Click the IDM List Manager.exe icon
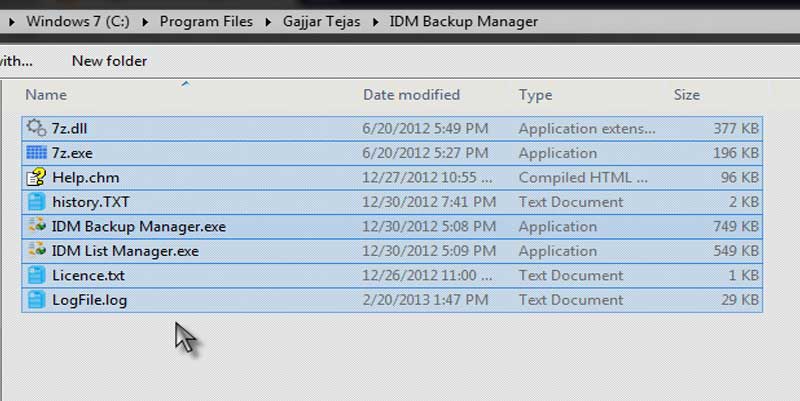This screenshot has height=401, width=800. (36, 250)
